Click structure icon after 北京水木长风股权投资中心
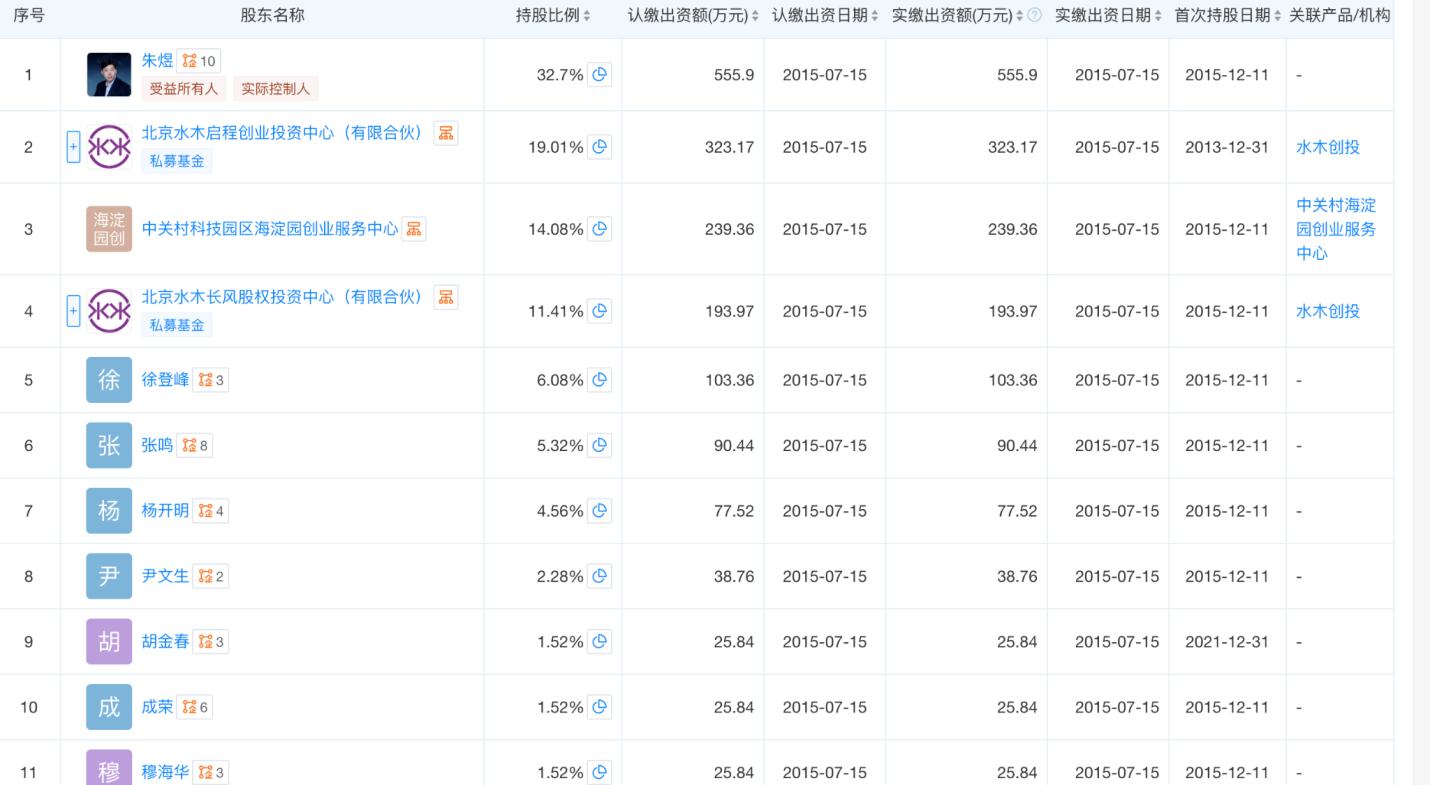This screenshot has width=1430, height=785. click(x=446, y=297)
